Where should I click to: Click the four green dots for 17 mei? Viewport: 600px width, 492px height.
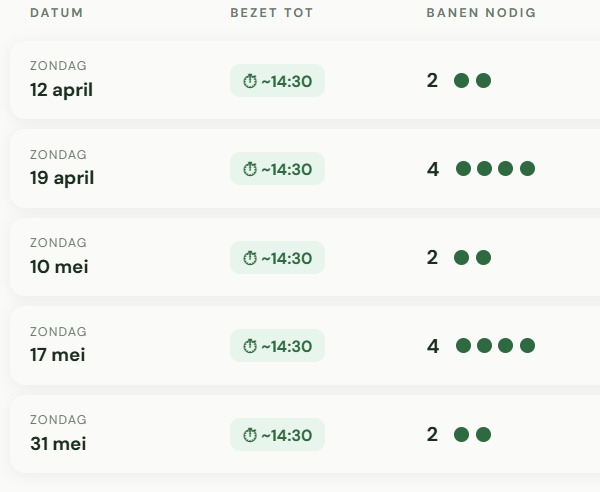tap(495, 346)
